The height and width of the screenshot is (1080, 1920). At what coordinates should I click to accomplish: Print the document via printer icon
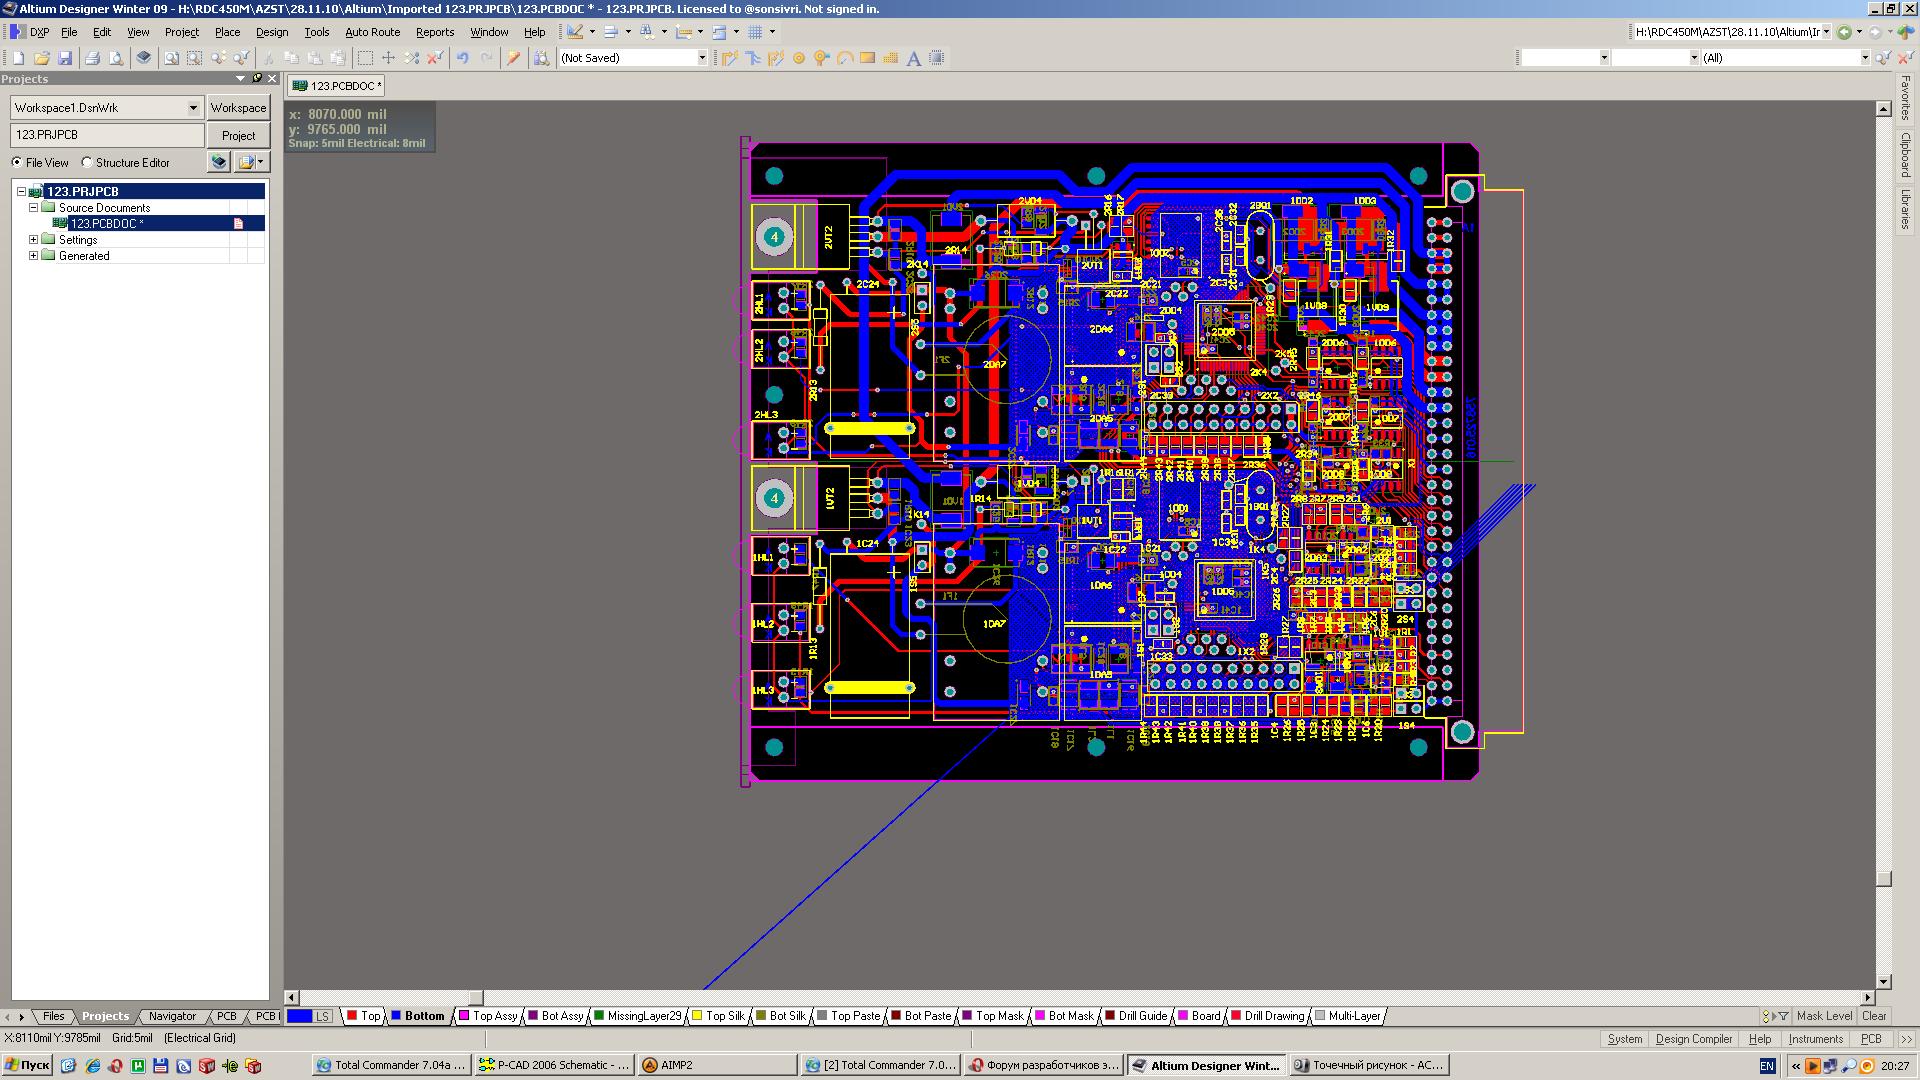(92, 58)
